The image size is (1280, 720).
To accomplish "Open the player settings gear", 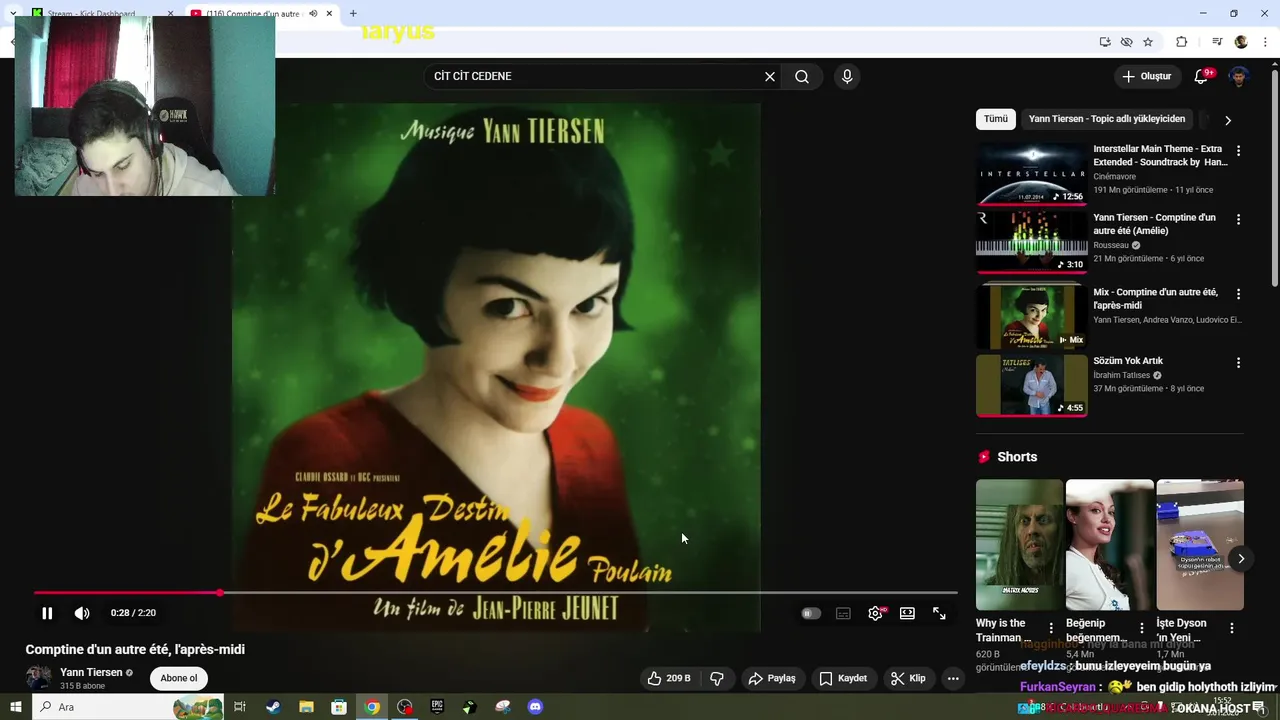I will pyautogui.click(x=875, y=613).
